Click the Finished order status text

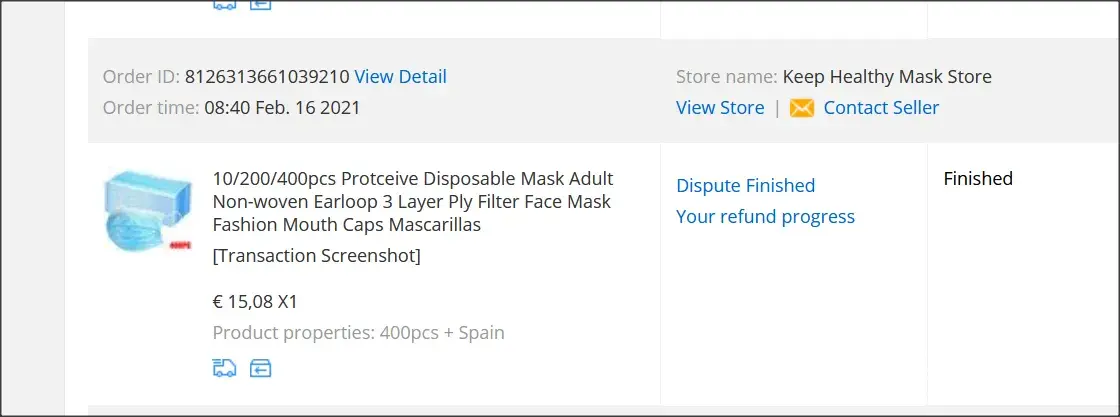tap(978, 179)
